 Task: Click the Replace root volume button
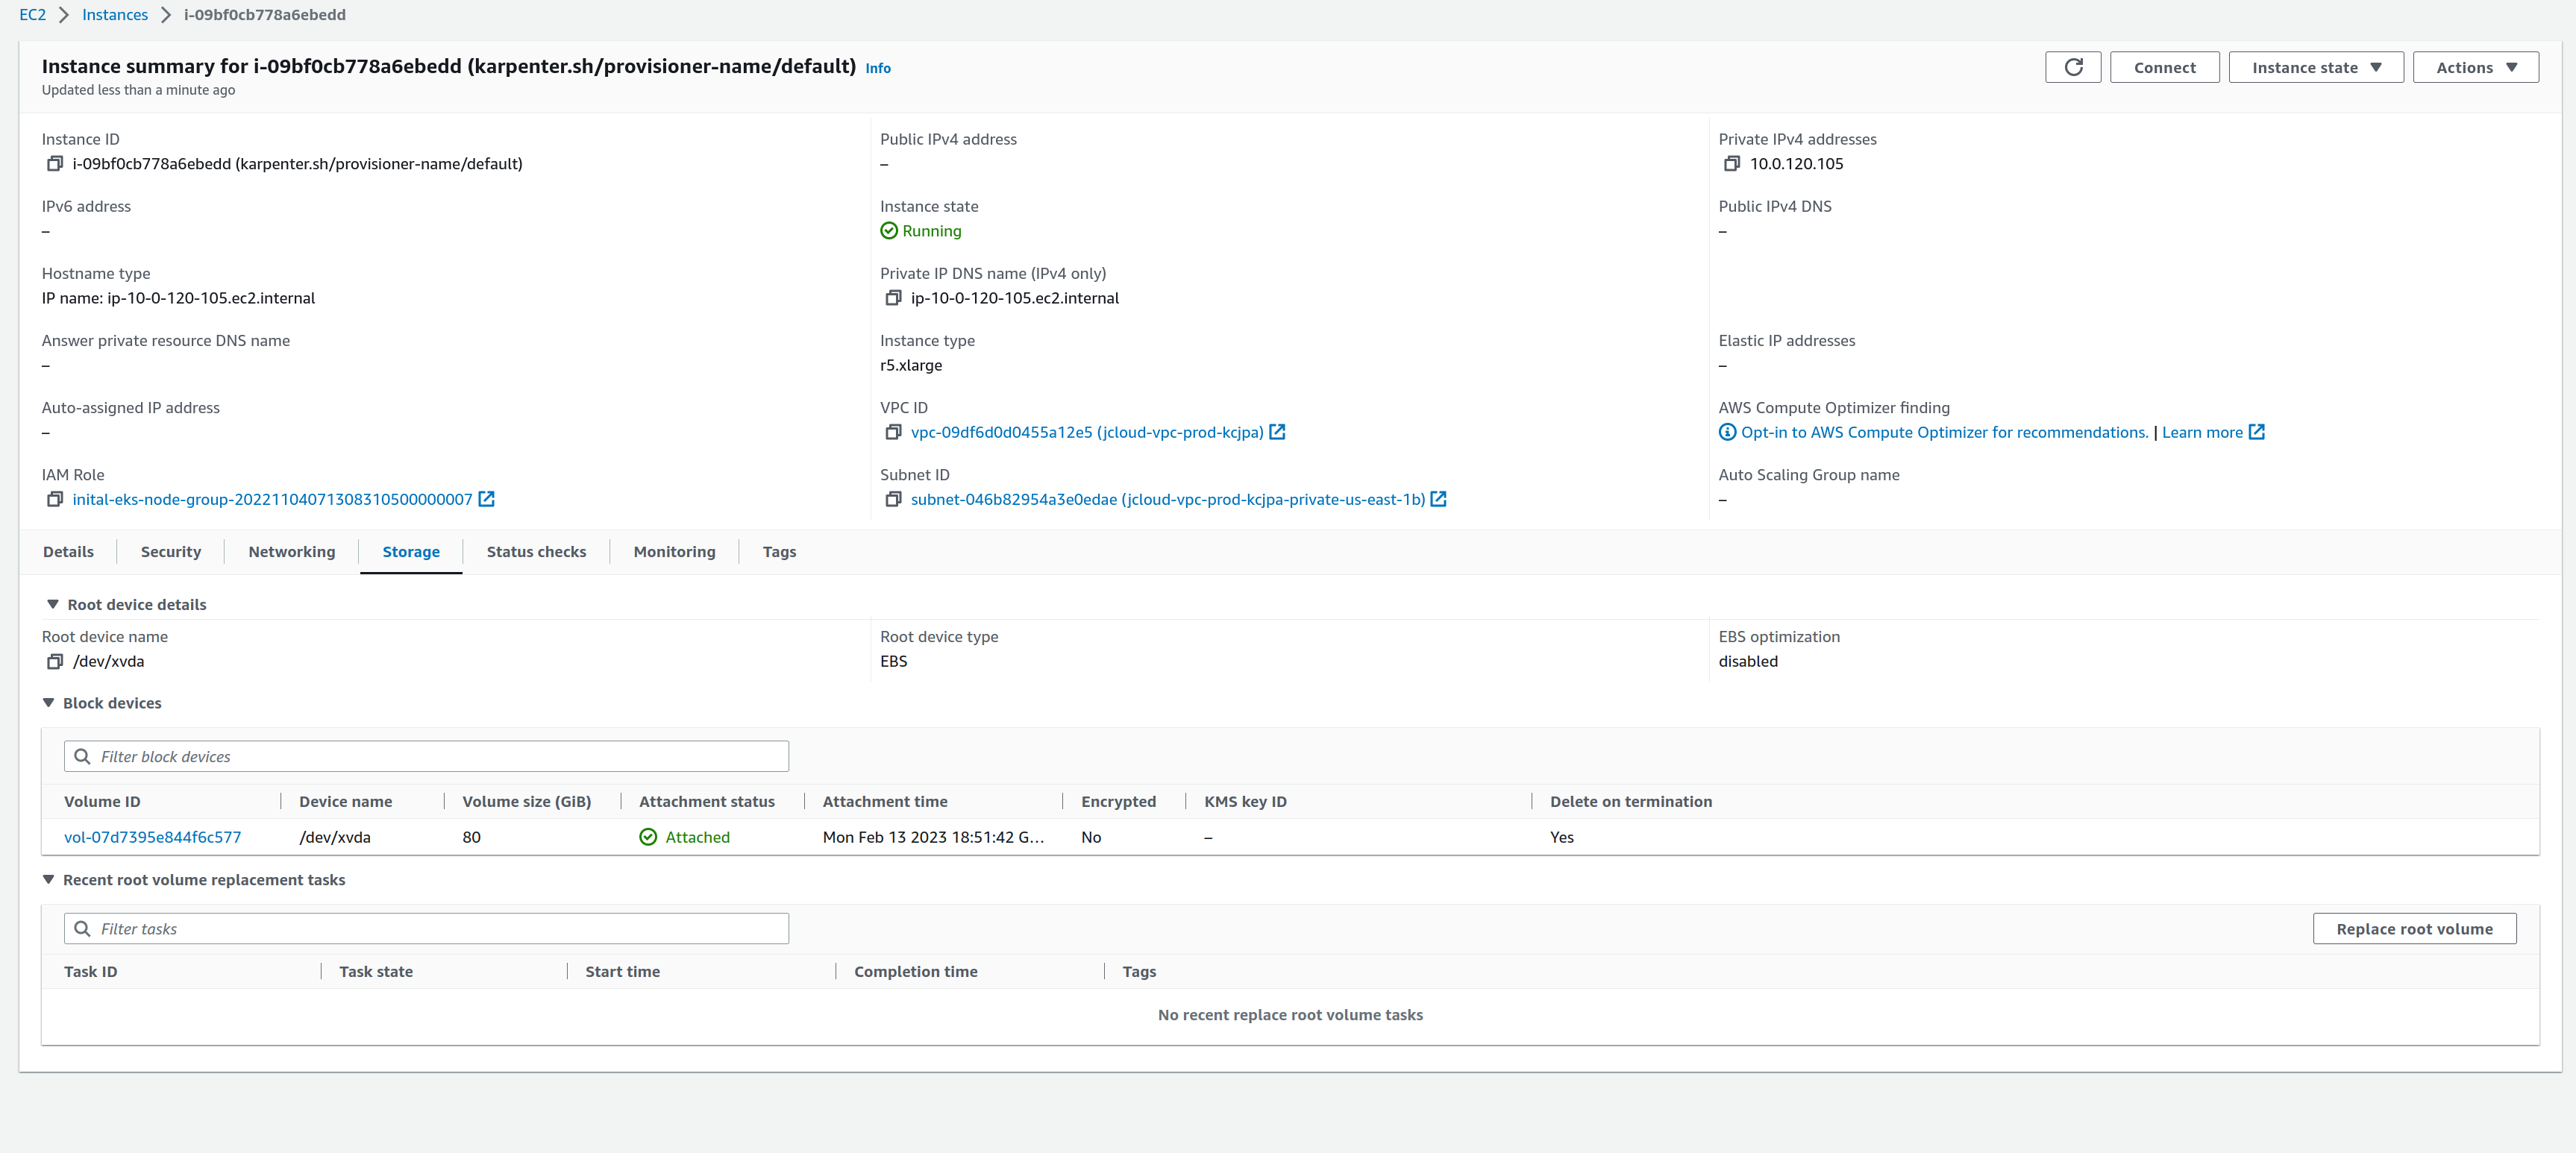(x=2414, y=928)
